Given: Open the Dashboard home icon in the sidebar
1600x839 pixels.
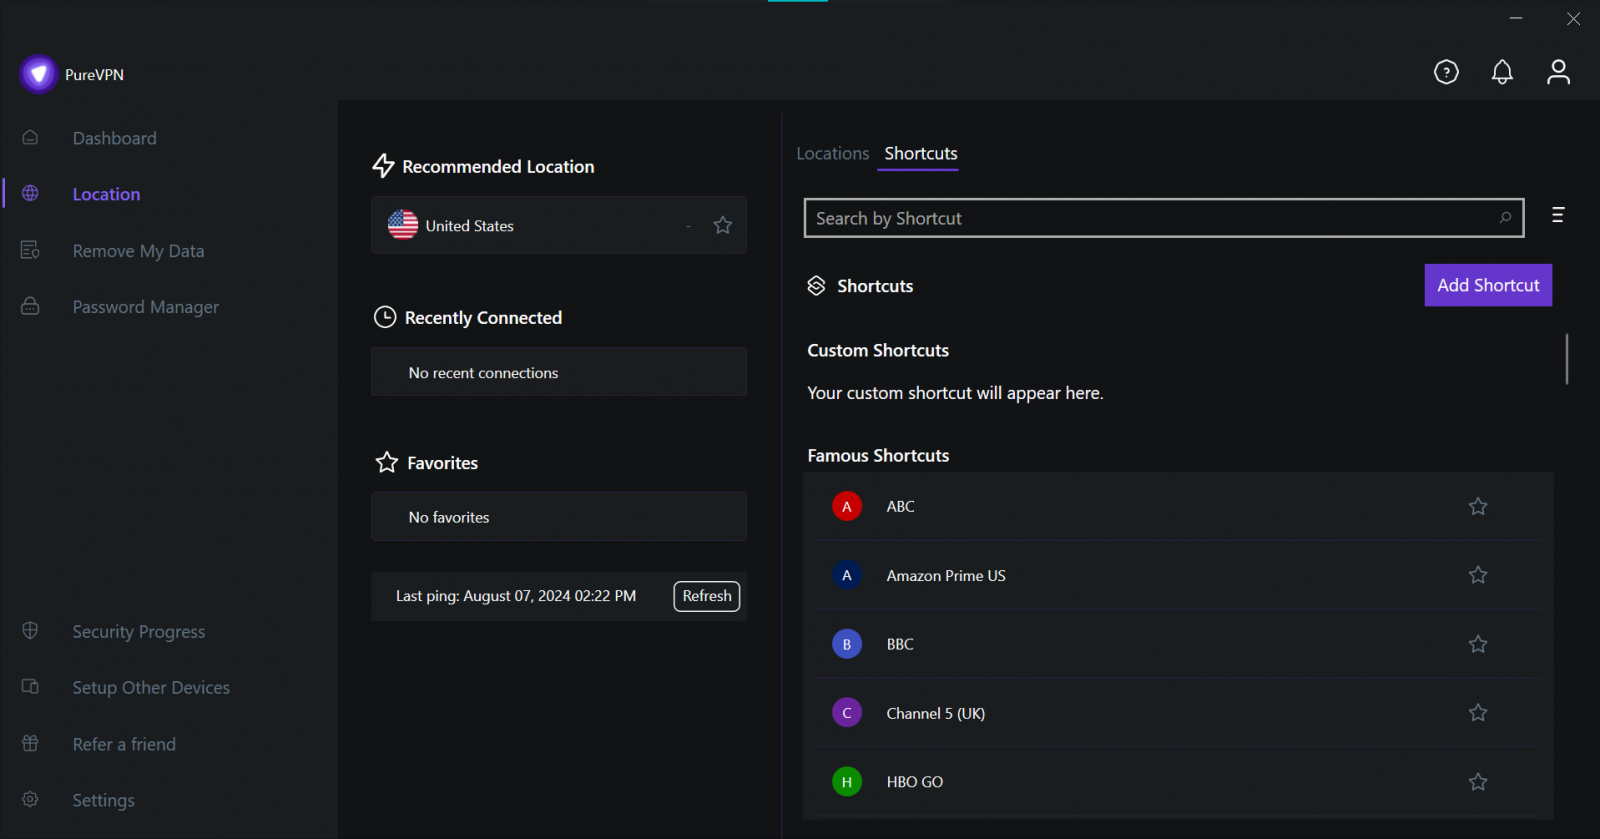Looking at the screenshot, I should click(x=30, y=138).
